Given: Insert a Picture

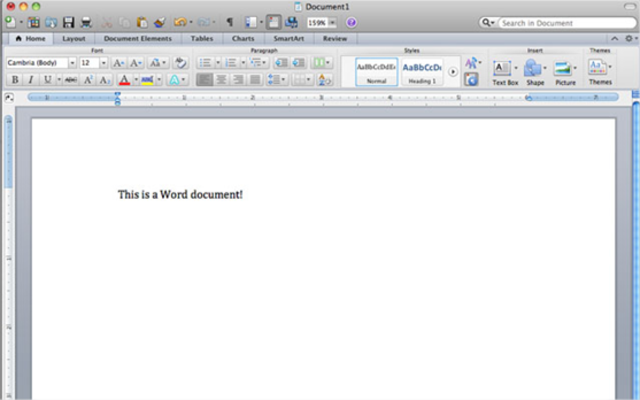Looking at the screenshot, I should click(565, 73).
